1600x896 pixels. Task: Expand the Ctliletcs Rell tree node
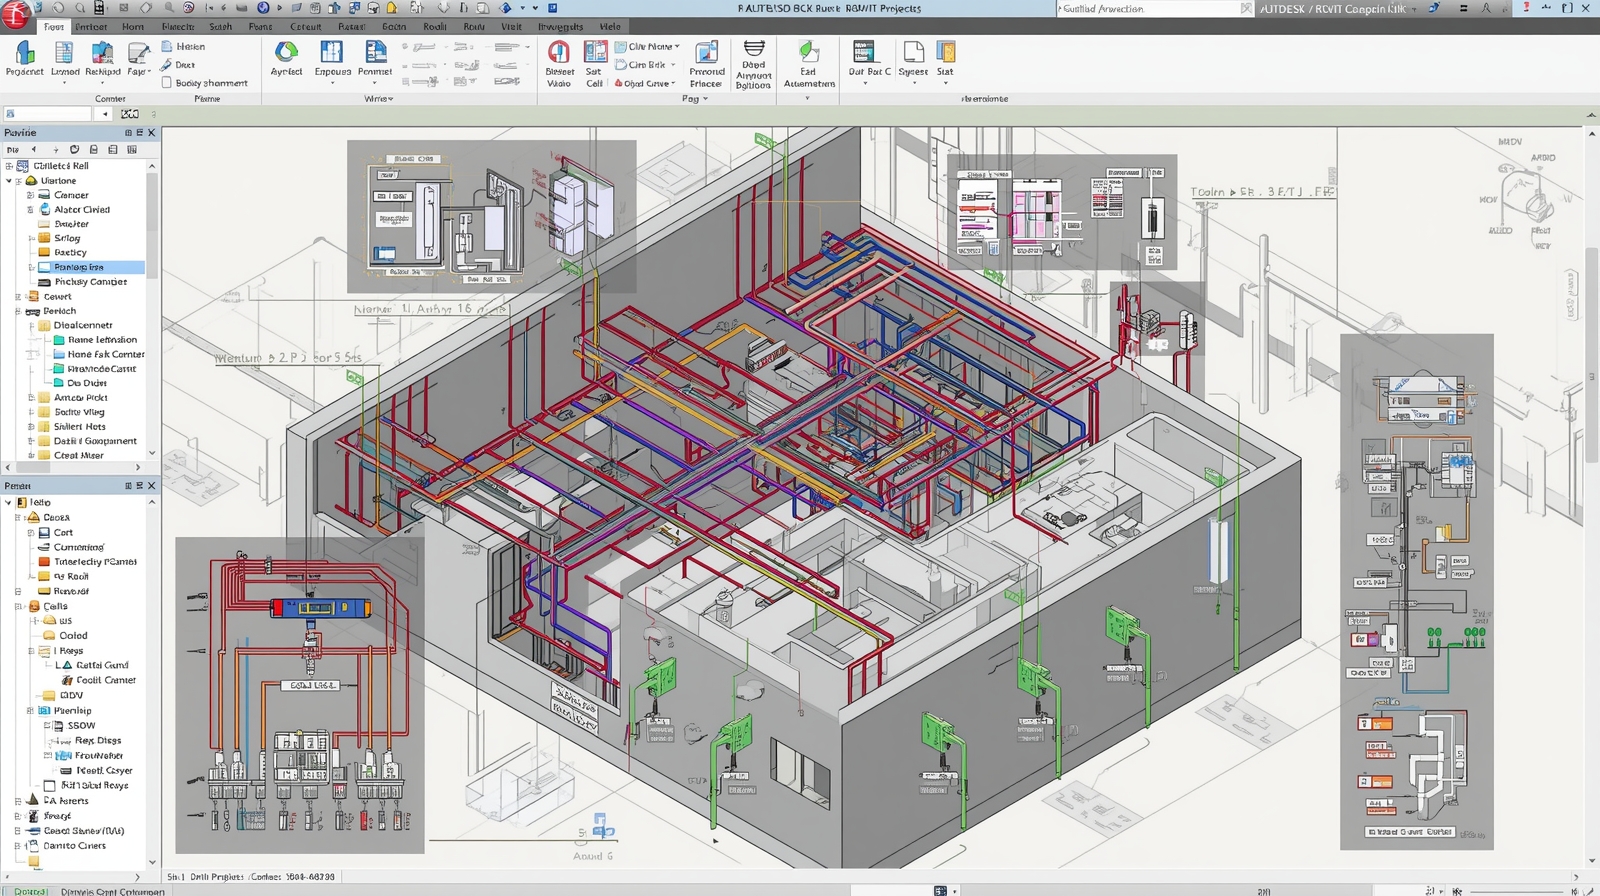pos(9,166)
